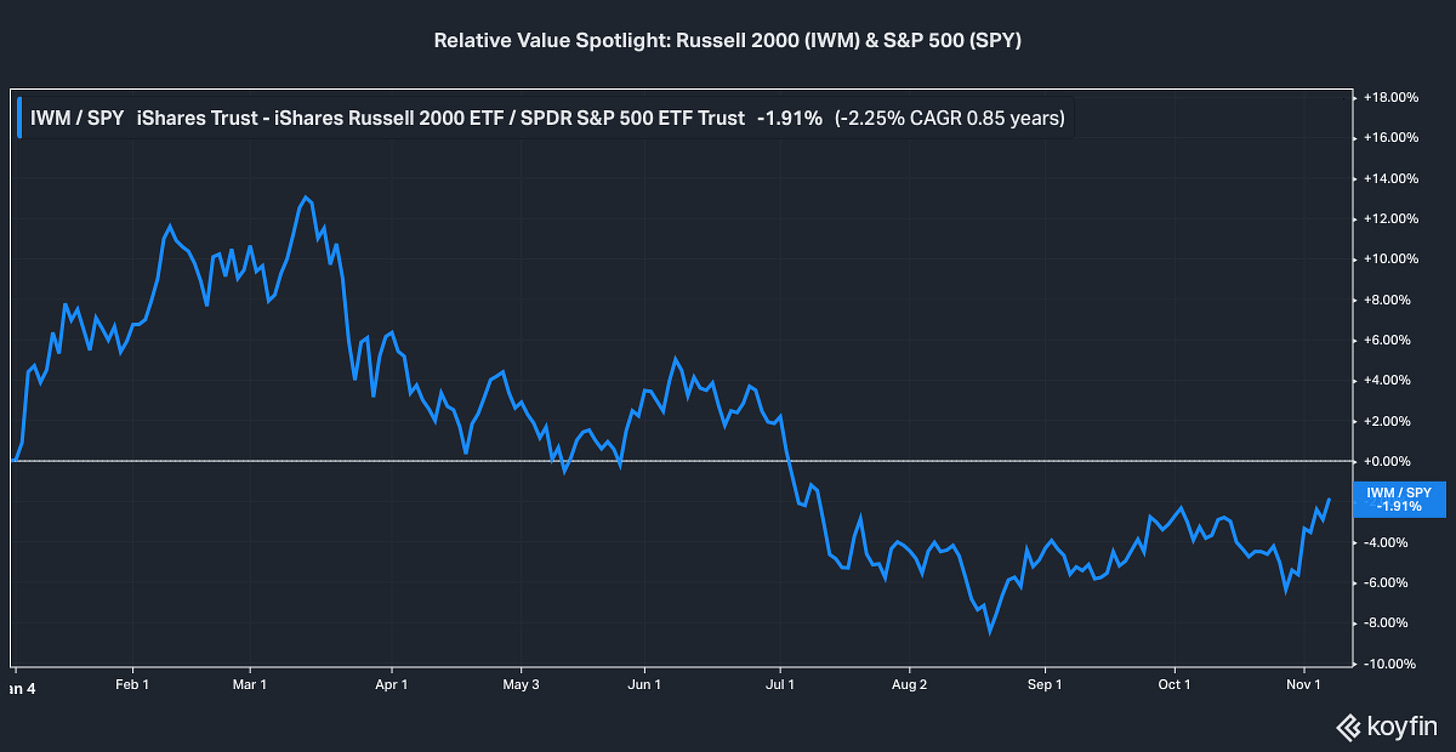Click the Nov 1 date label

pyautogui.click(x=1304, y=685)
